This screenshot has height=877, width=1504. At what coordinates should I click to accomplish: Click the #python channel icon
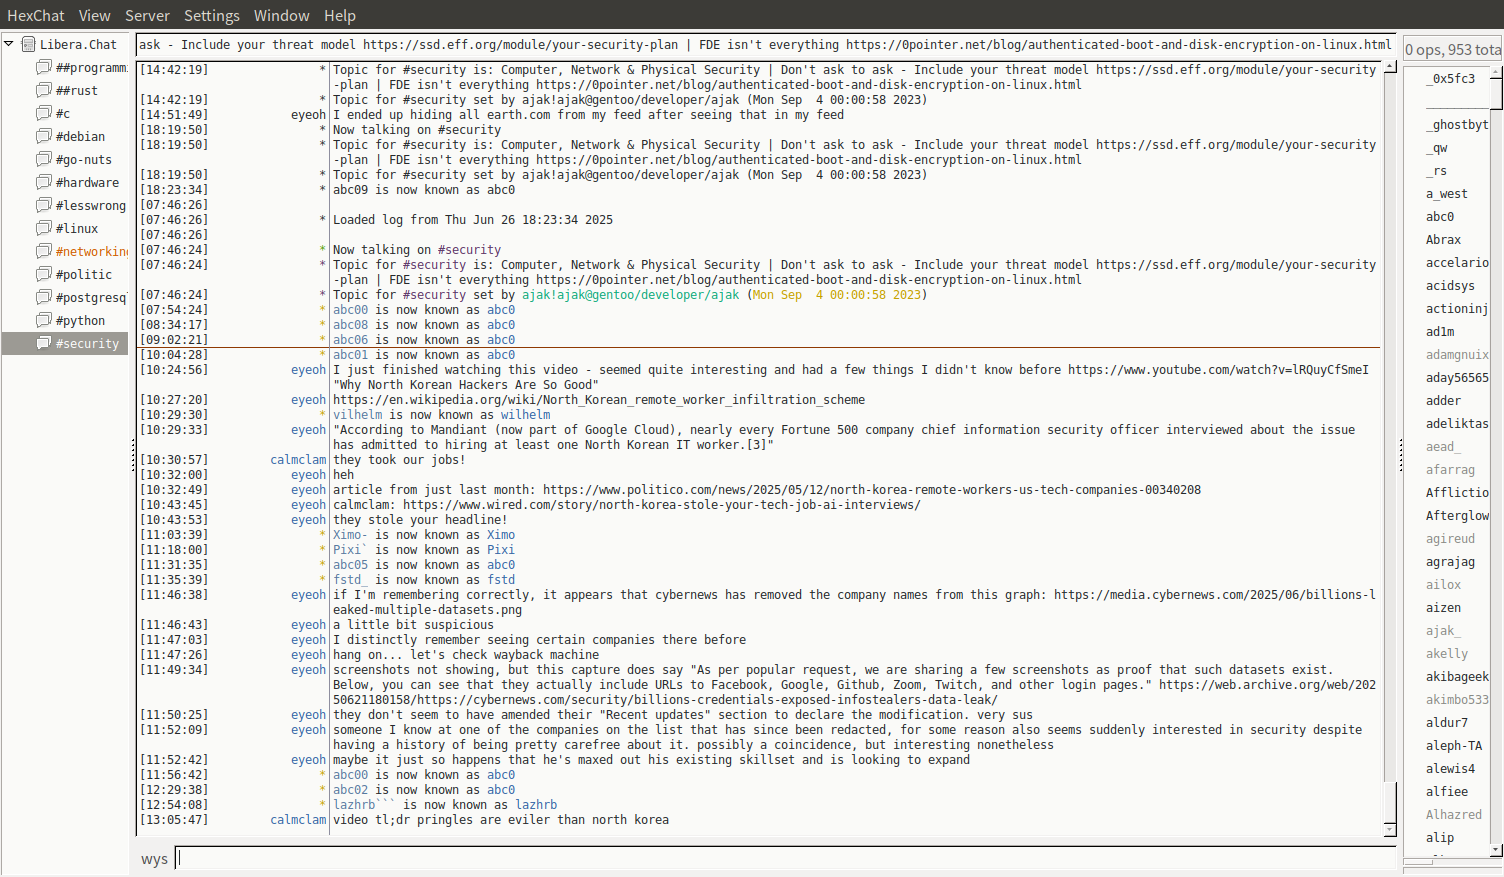click(x=44, y=320)
